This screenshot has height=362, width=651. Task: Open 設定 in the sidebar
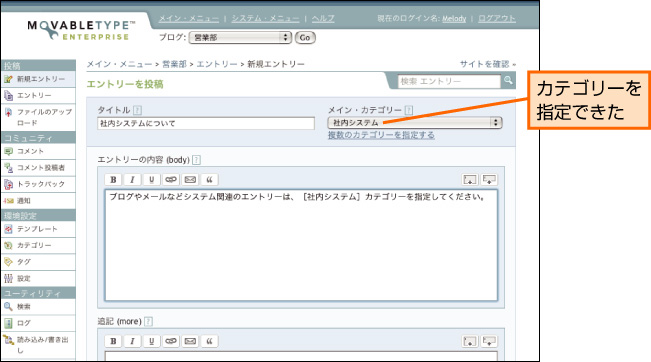[x=38, y=278]
